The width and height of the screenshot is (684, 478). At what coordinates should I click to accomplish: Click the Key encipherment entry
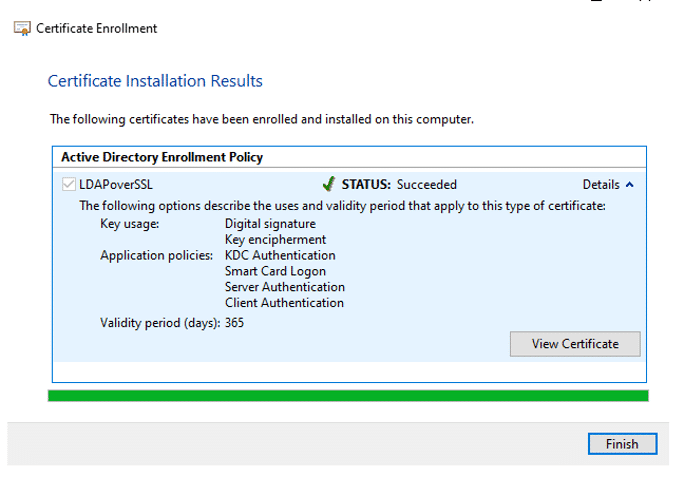275,240
